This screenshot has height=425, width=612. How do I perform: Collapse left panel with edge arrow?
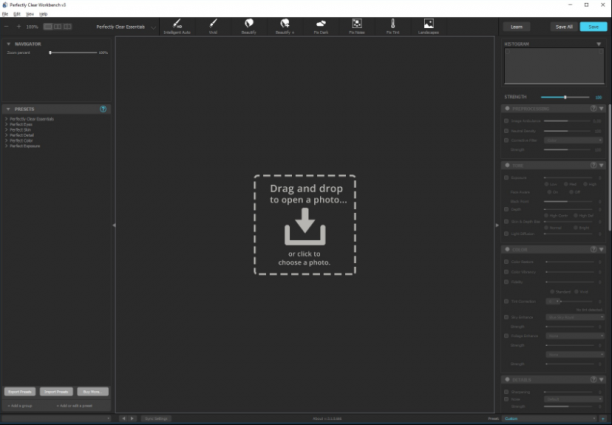click(114, 225)
